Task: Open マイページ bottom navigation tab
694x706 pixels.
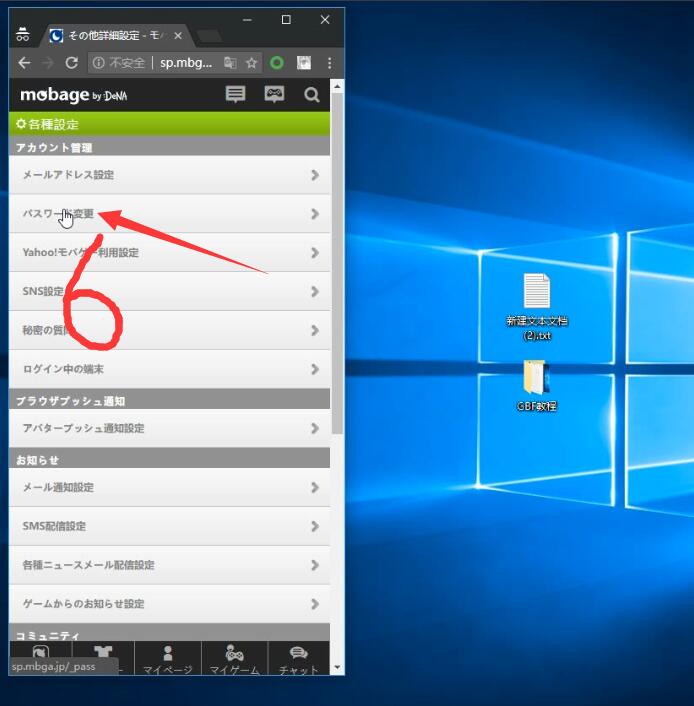Action: click(x=168, y=659)
